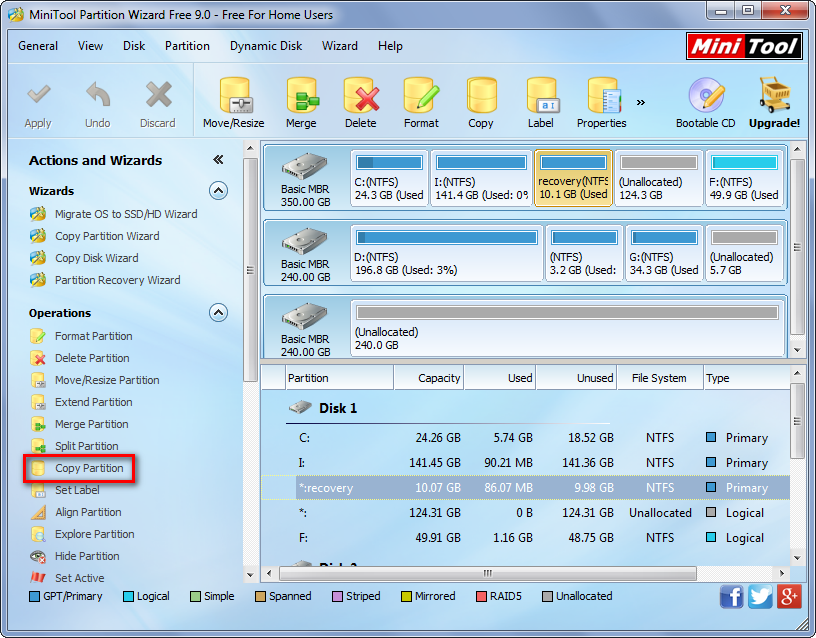
Task: Open the Wizard menu
Action: (340, 46)
